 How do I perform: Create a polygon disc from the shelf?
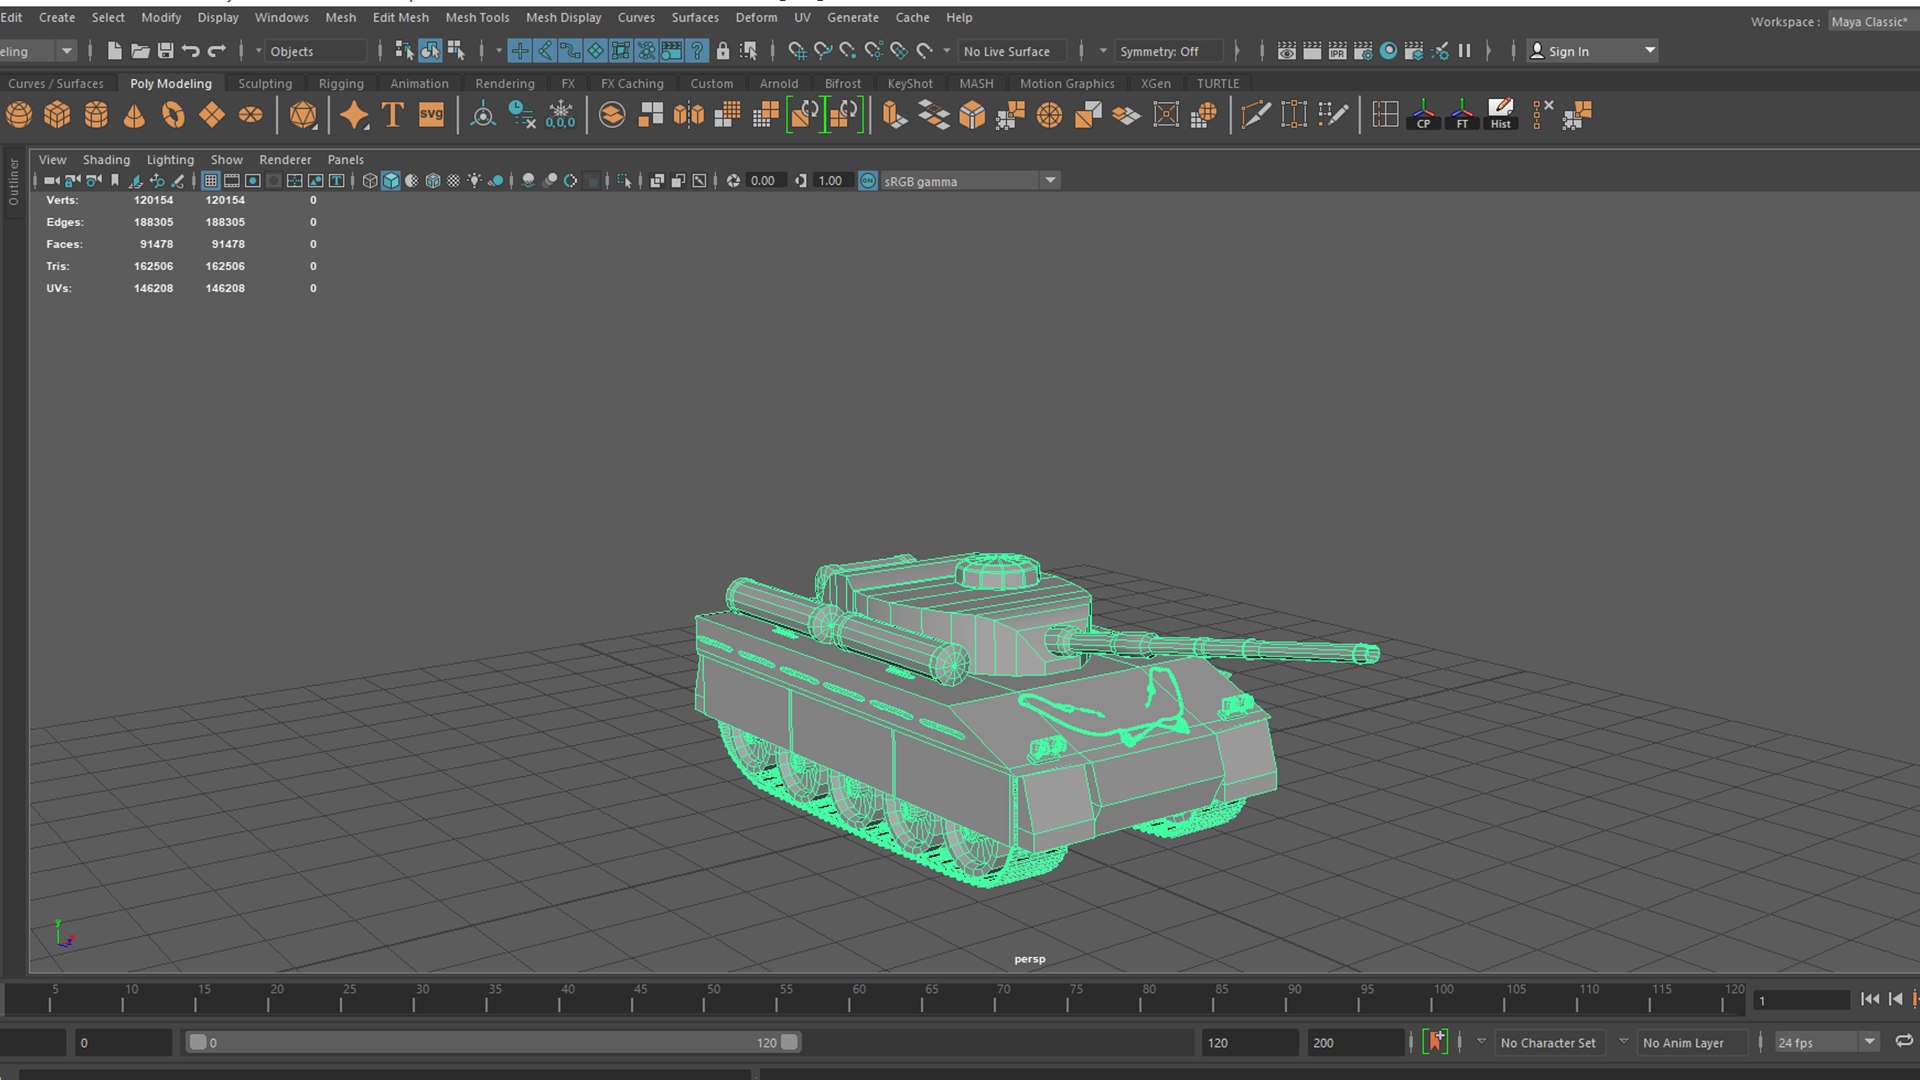251,115
